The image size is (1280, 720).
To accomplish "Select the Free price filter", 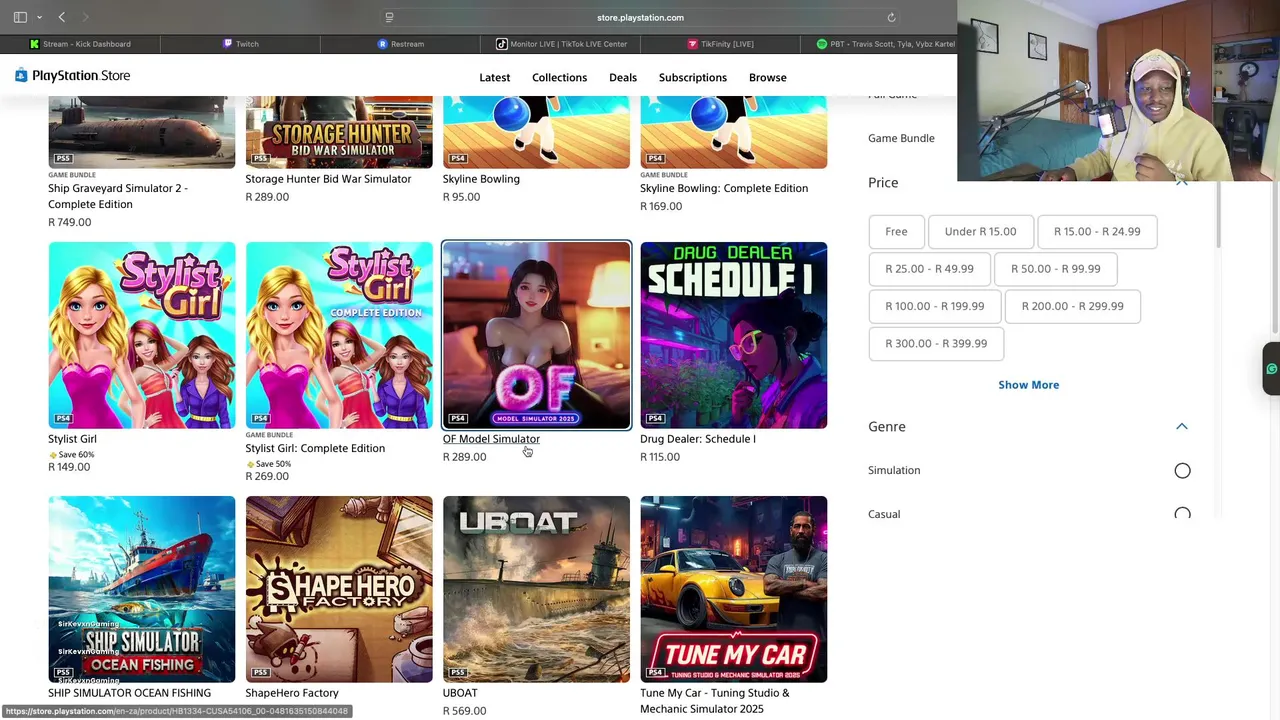I will click(896, 231).
